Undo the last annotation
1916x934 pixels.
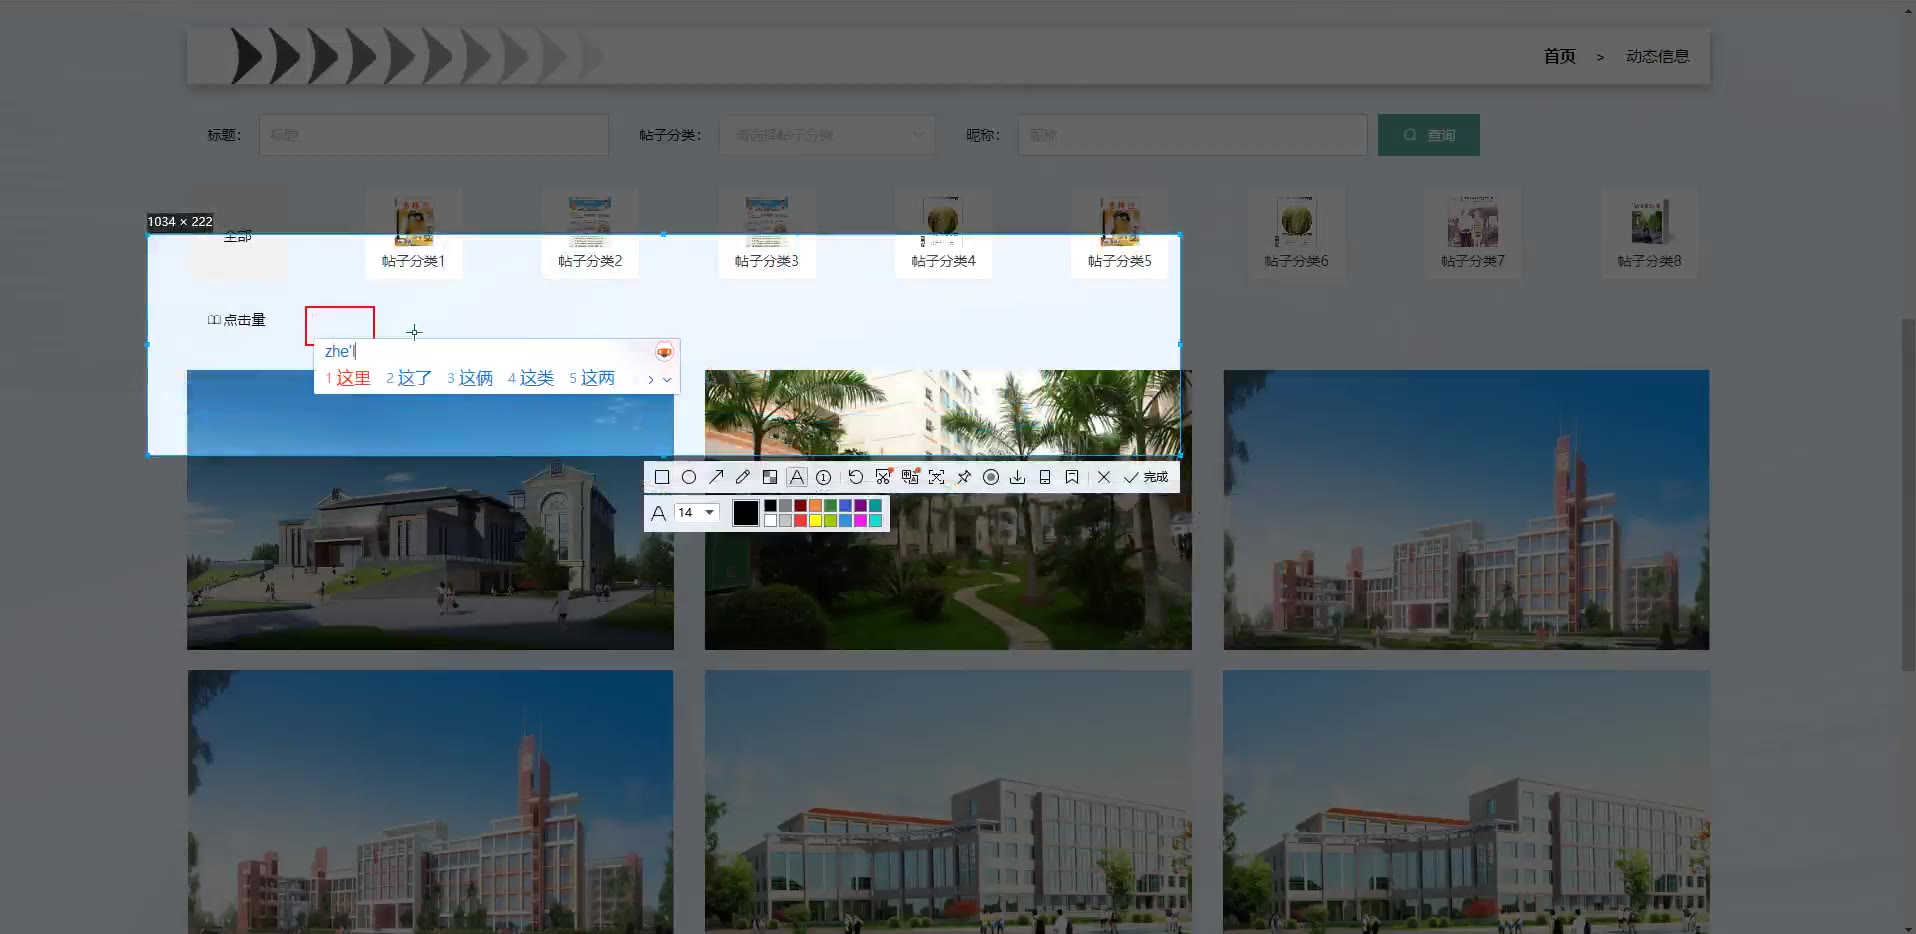856,477
